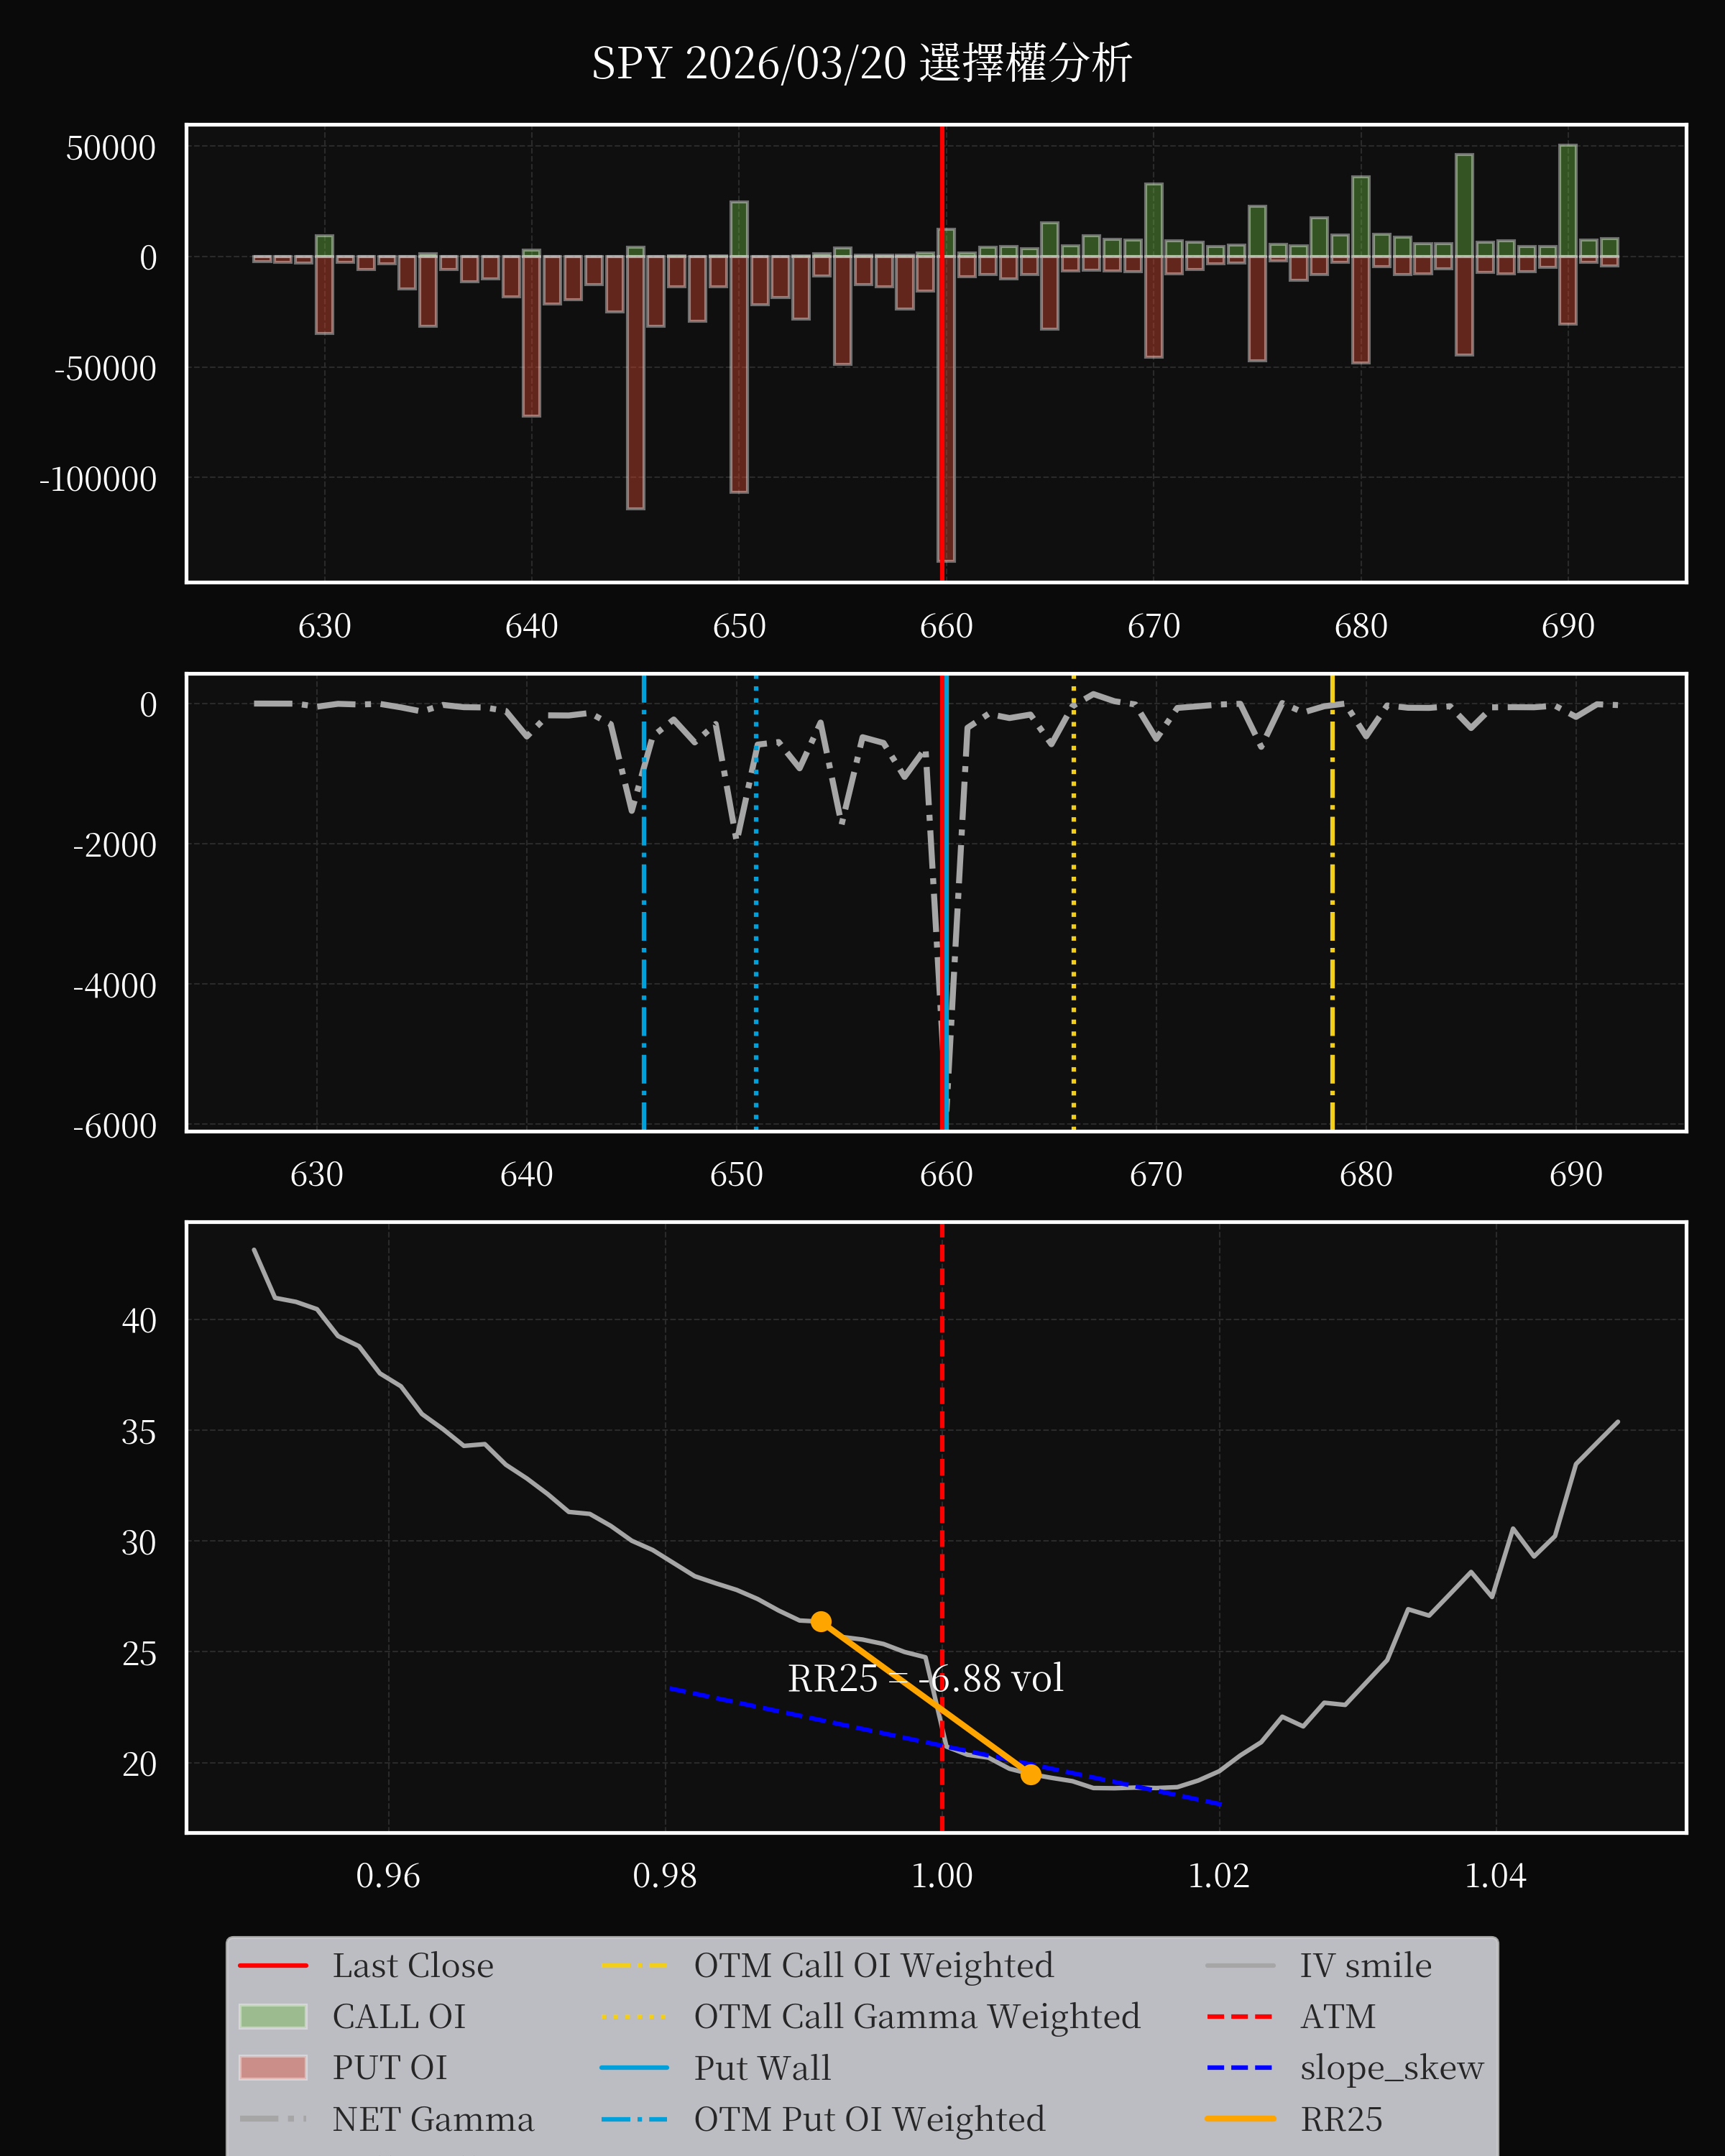Click the 1.04 x-axis label in smile chart
The width and height of the screenshot is (1725, 2156).
[1495, 1876]
